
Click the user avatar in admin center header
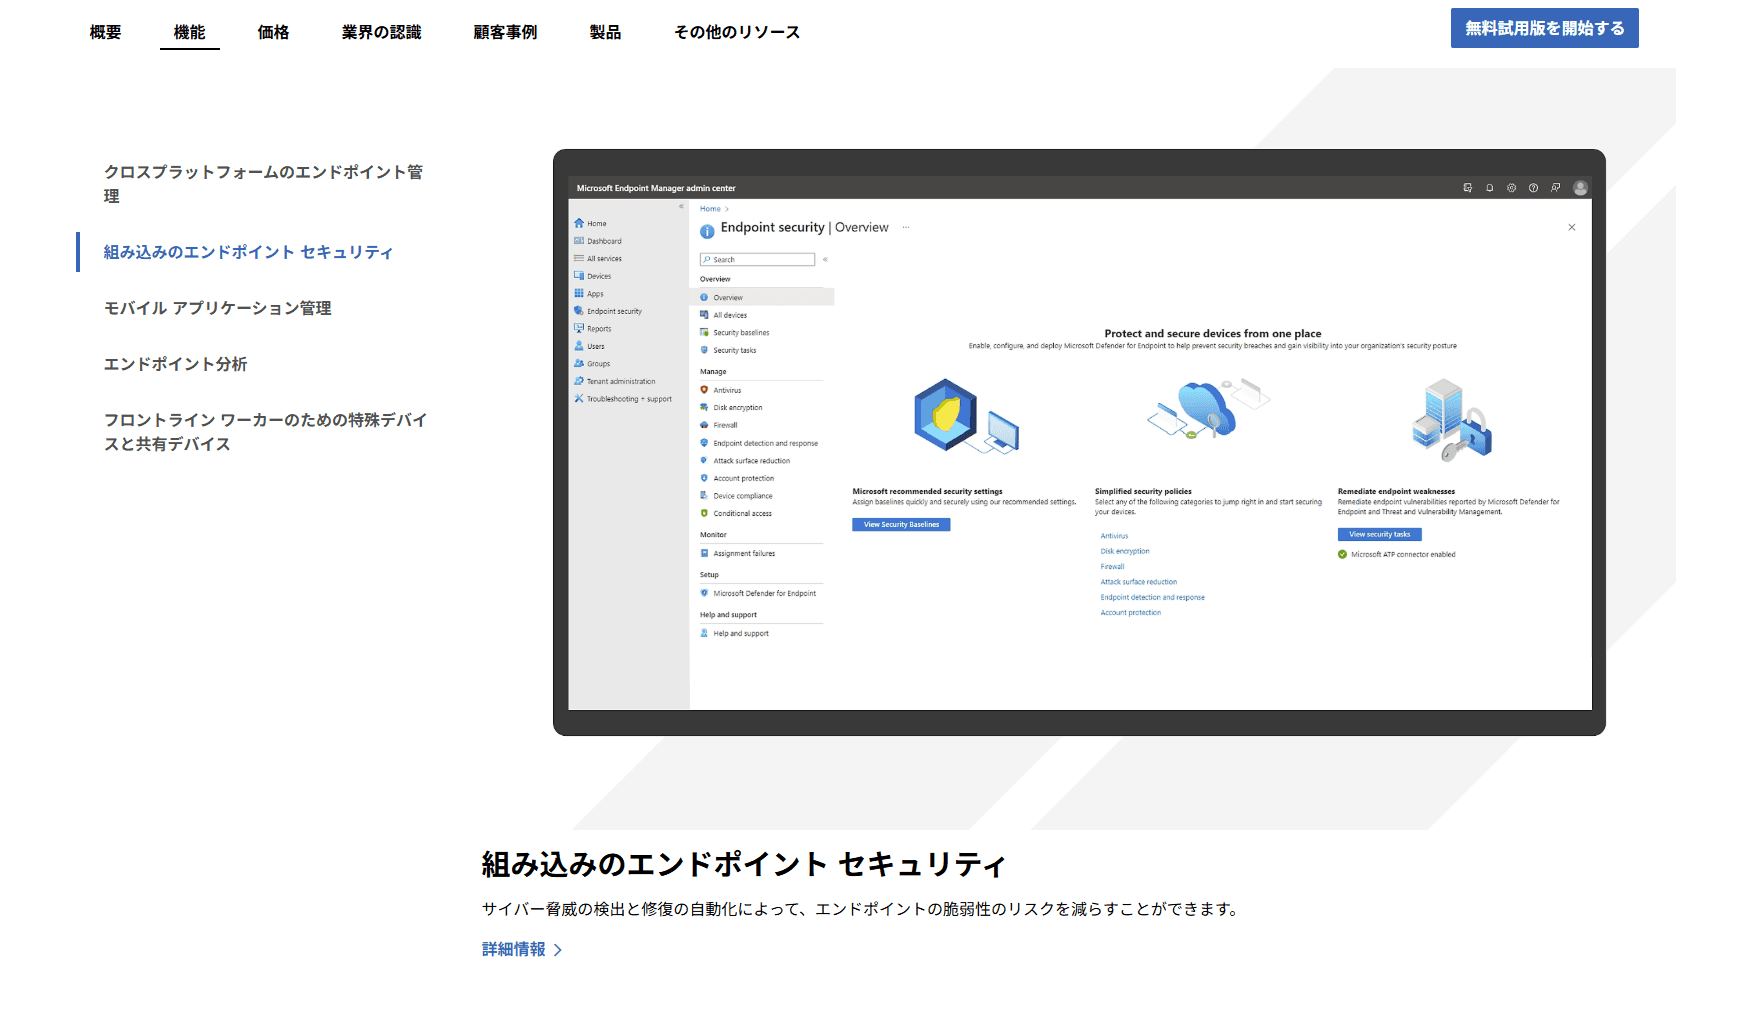pyautogui.click(x=1580, y=188)
